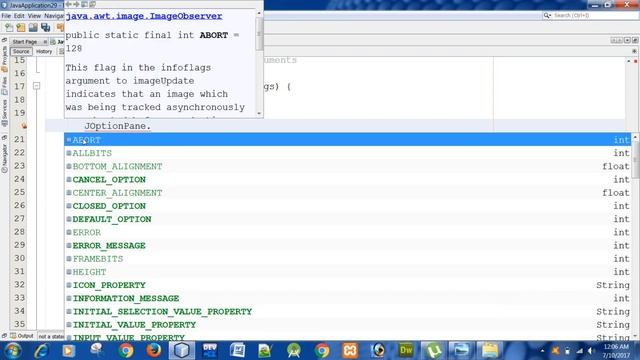Open Firefox from the taskbar
The height and width of the screenshot is (360, 640).
click(x=153, y=351)
